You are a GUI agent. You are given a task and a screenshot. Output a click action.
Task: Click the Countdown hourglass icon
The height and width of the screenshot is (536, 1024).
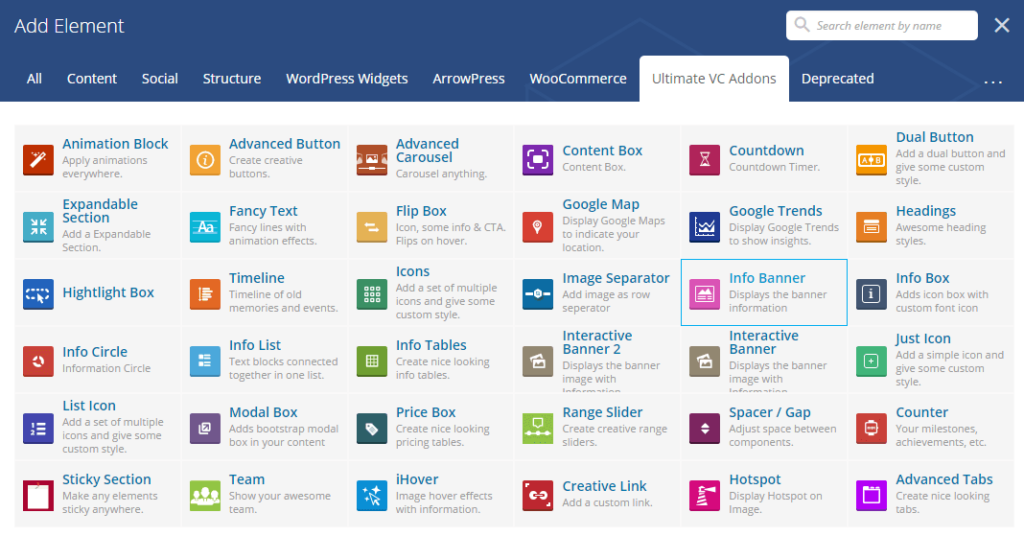tap(705, 159)
